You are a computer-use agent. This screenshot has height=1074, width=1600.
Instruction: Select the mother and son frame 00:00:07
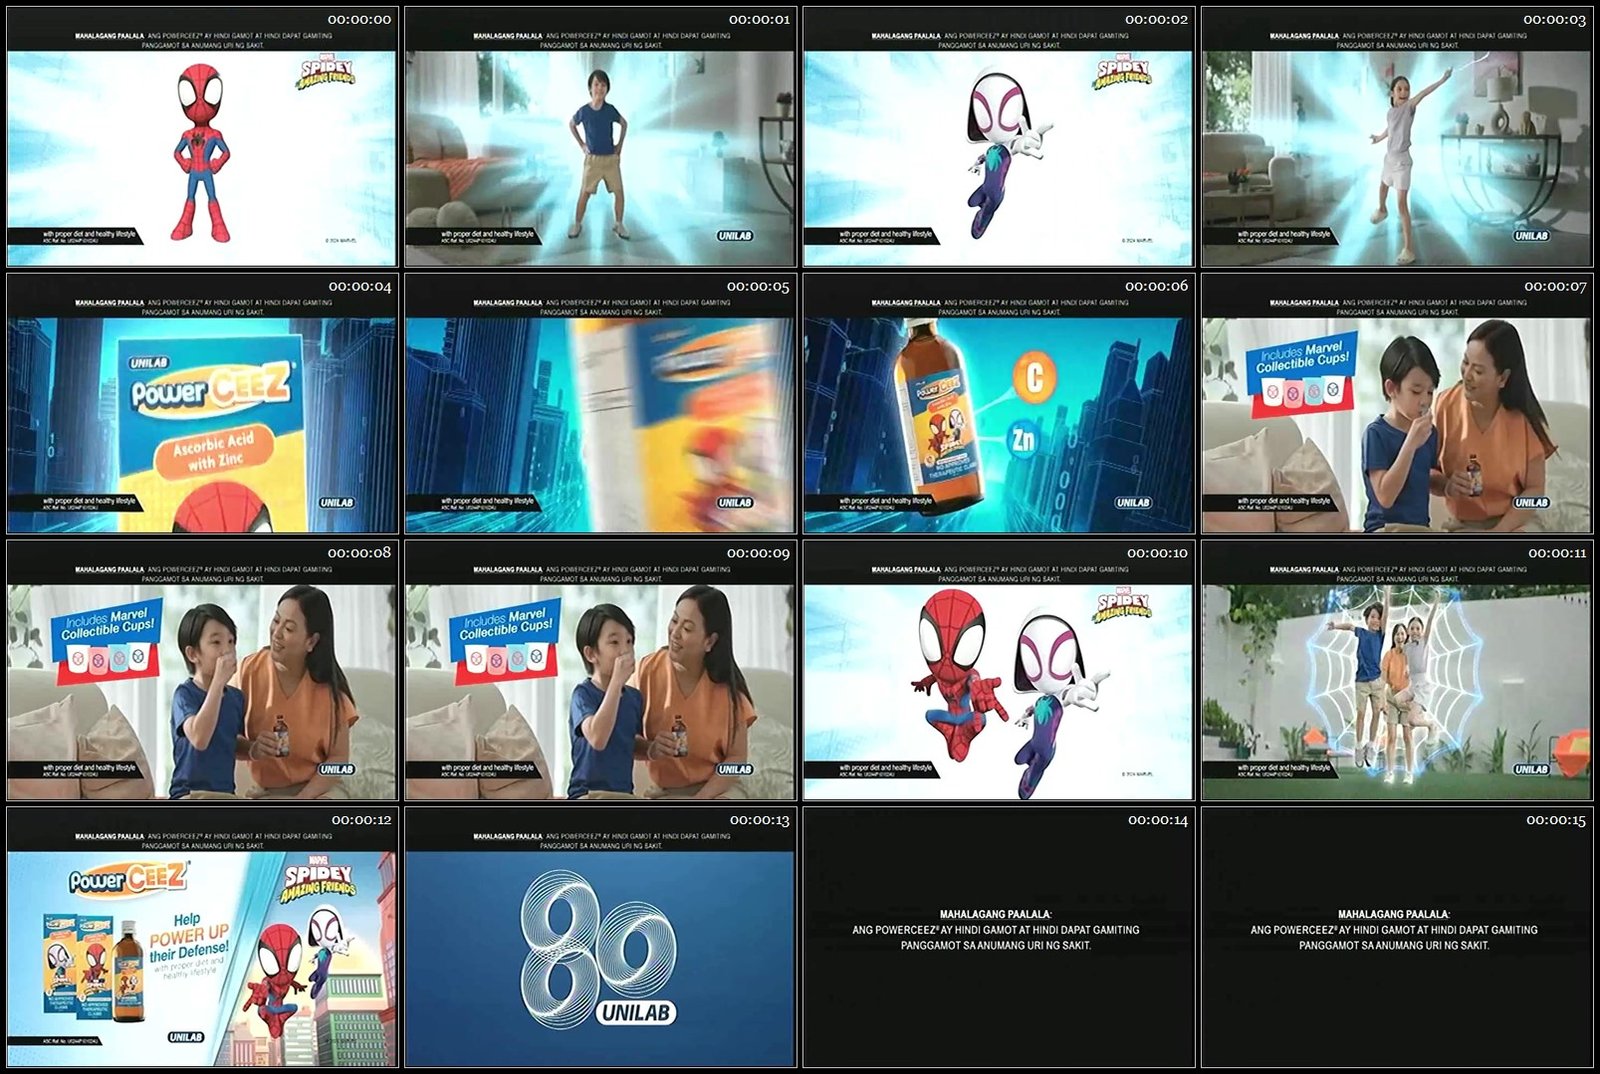[x=1396, y=404]
